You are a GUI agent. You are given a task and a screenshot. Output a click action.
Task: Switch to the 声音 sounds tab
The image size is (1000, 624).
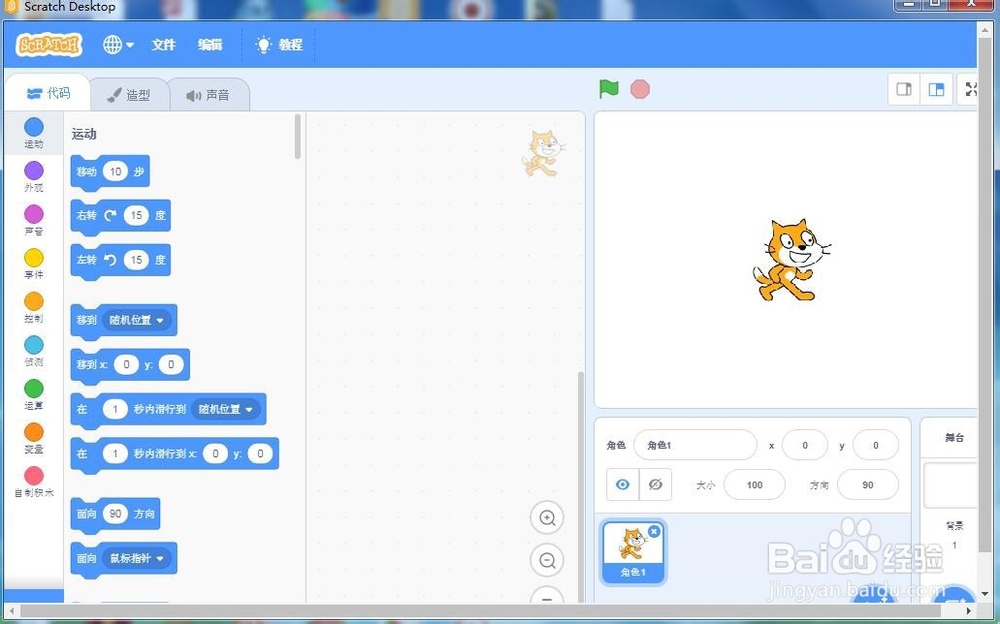point(208,95)
